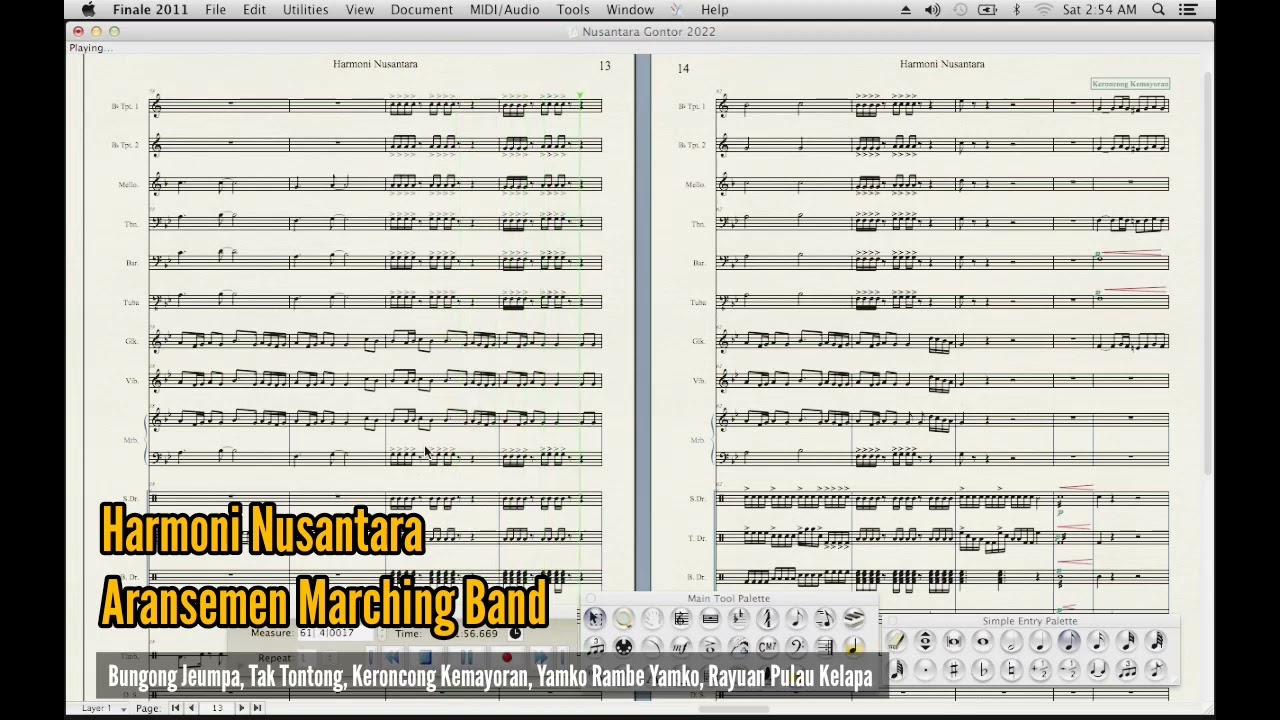1280x720 pixels.
Task: Pick the 128th note duration
Action: point(896,670)
